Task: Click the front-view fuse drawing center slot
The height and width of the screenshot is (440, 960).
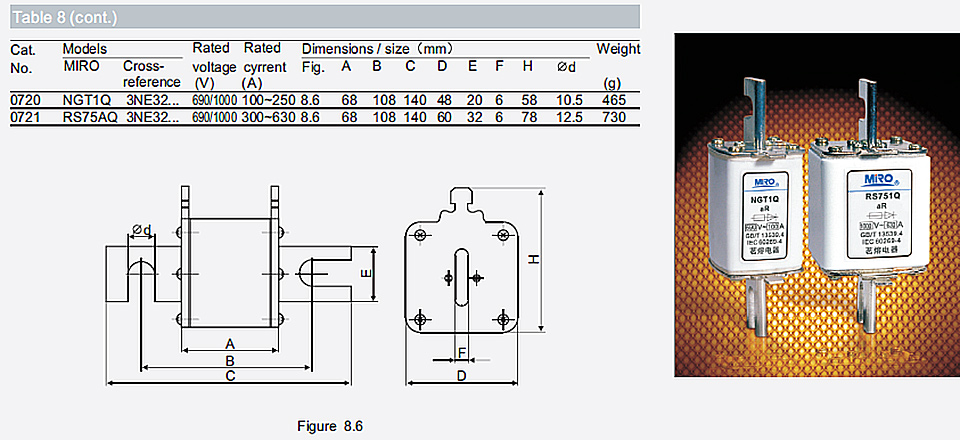Action: click(462, 276)
